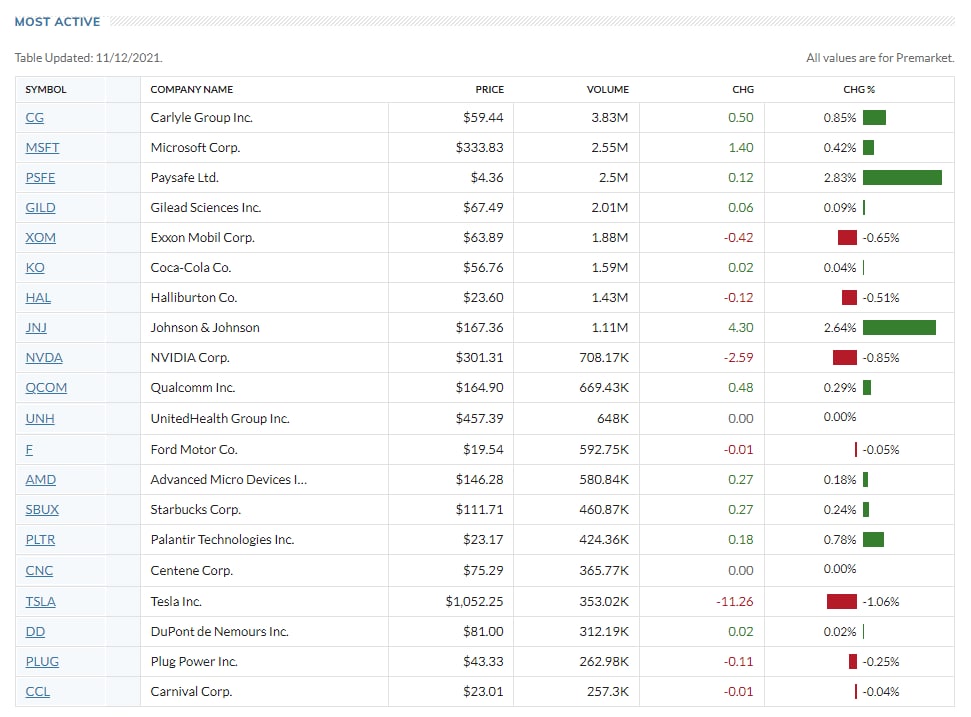Click the SYMBOL column header
This screenshot has height=717, width=971.
point(46,90)
